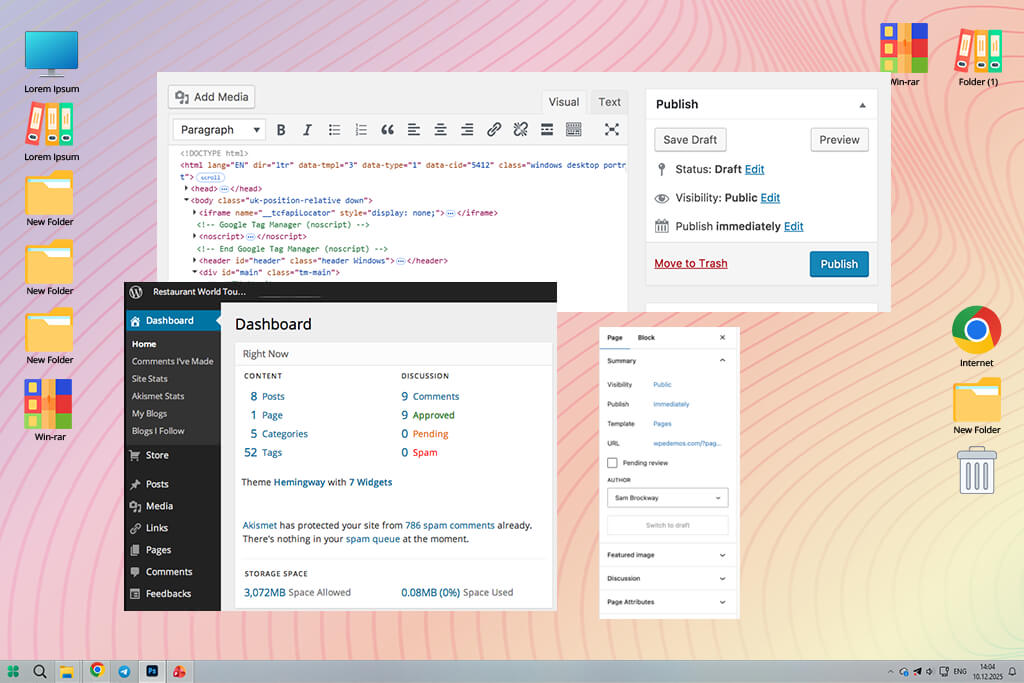
Task: Tick the Pending review checkbox
Action: 612,462
